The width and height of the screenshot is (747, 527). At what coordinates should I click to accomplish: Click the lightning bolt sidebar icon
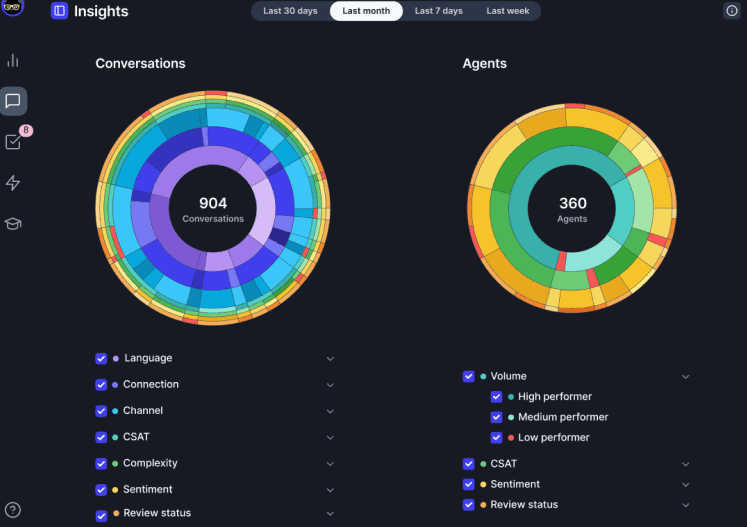pos(13,183)
